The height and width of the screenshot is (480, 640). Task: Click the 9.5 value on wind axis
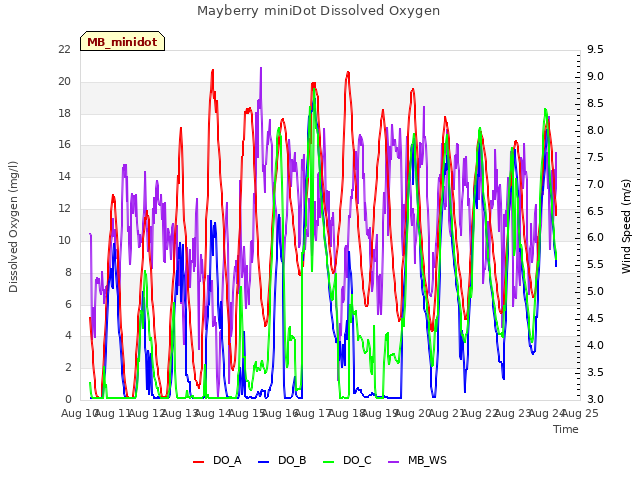click(x=595, y=50)
